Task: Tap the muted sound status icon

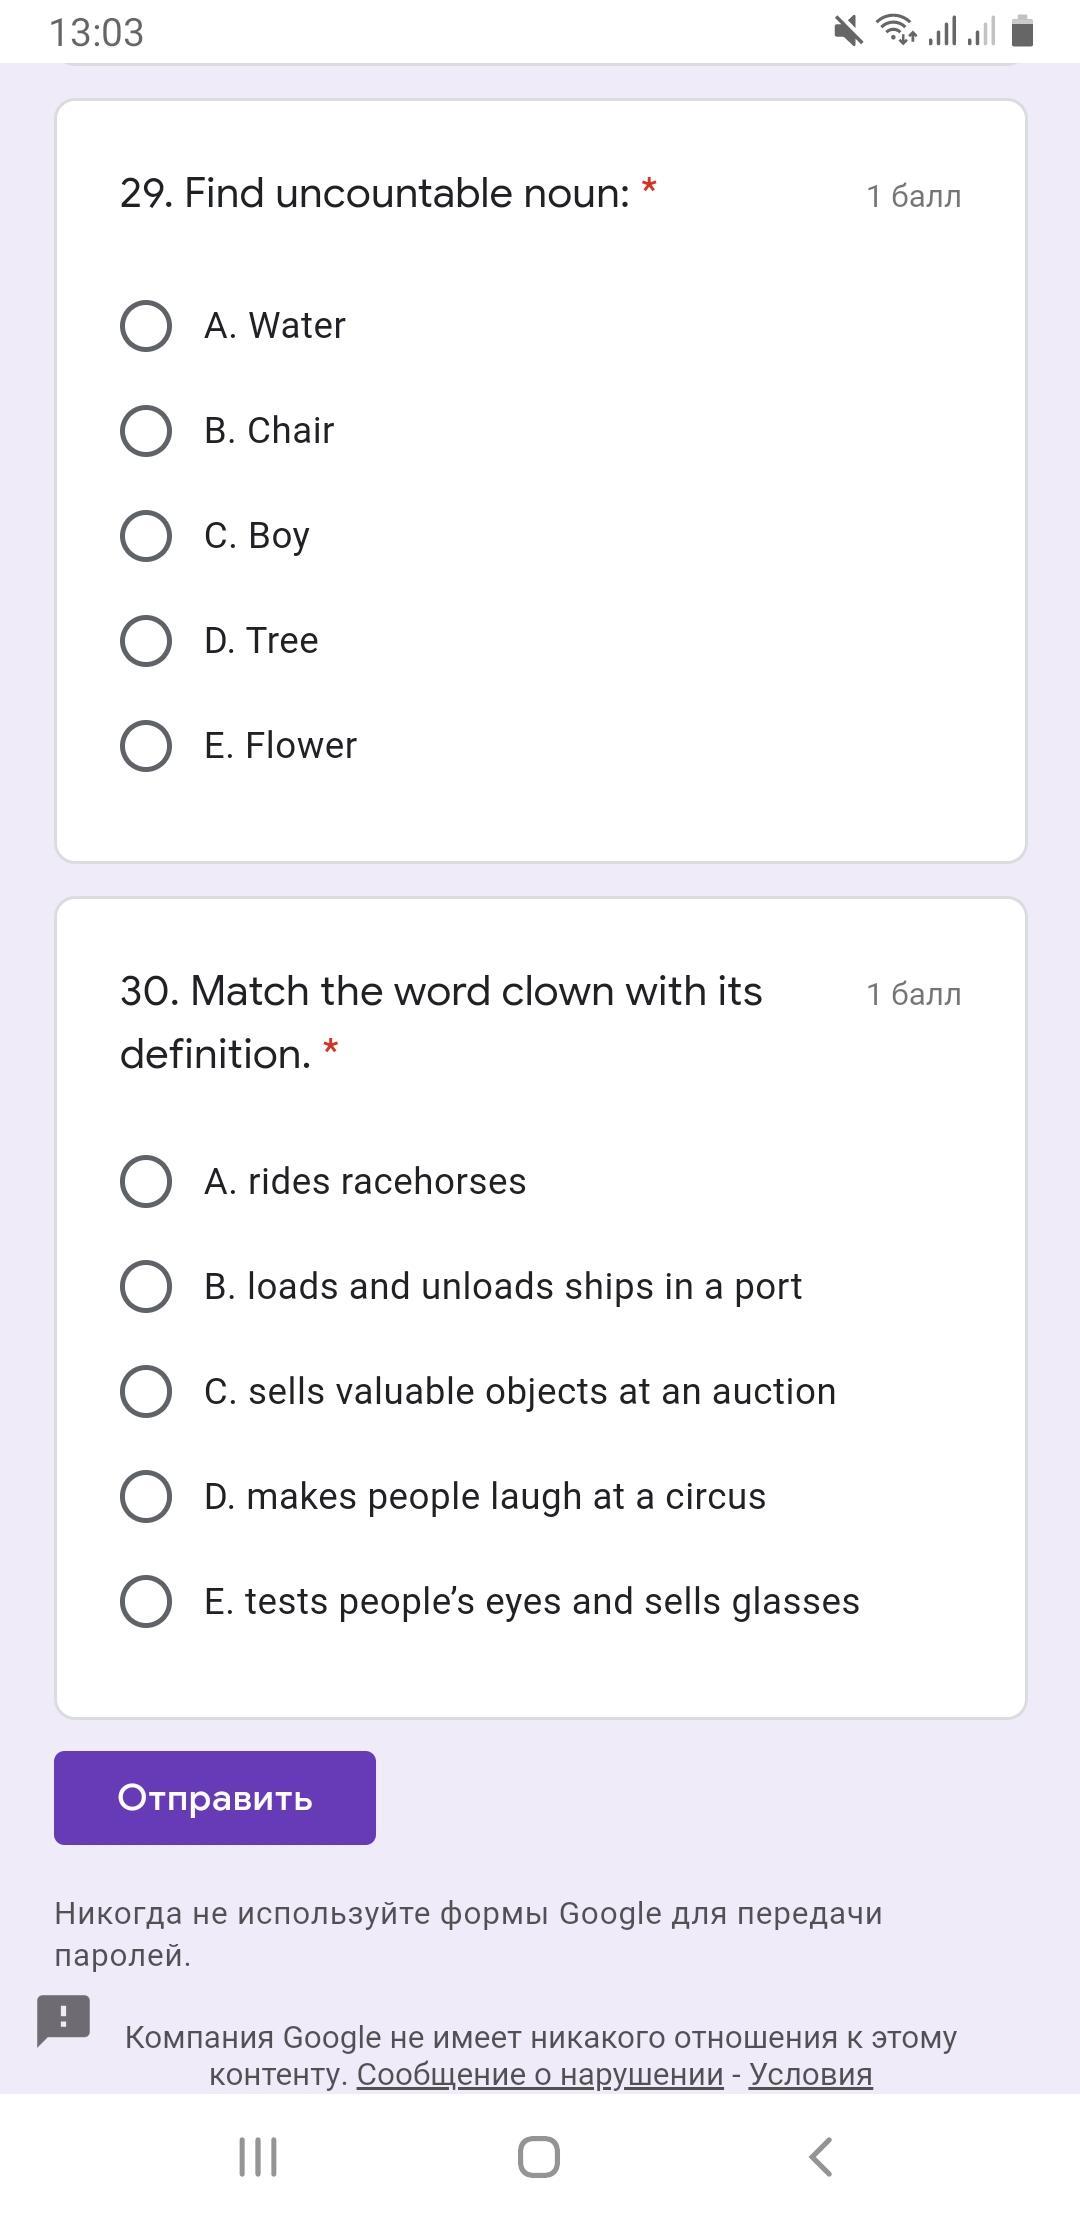Action: click(x=848, y=31)
